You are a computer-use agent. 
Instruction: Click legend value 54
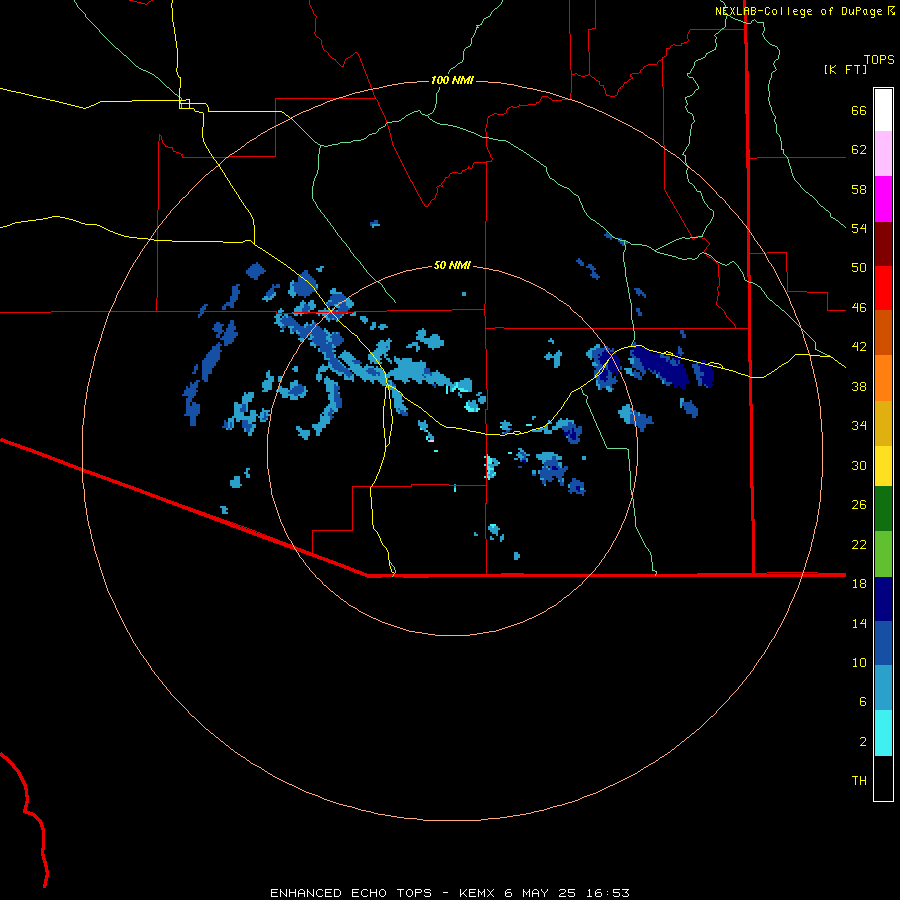(859, 228)
